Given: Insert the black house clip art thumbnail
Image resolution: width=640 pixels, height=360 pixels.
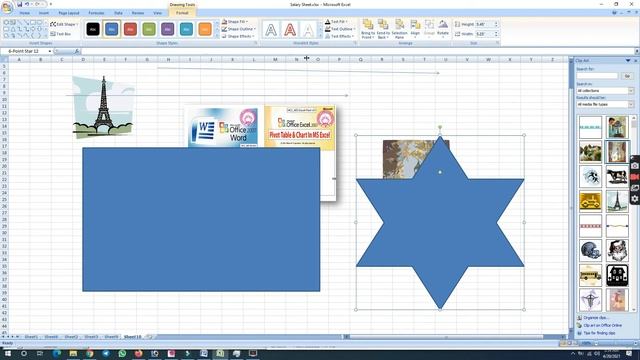Looking at the screenshot, I should click(617, 275).
